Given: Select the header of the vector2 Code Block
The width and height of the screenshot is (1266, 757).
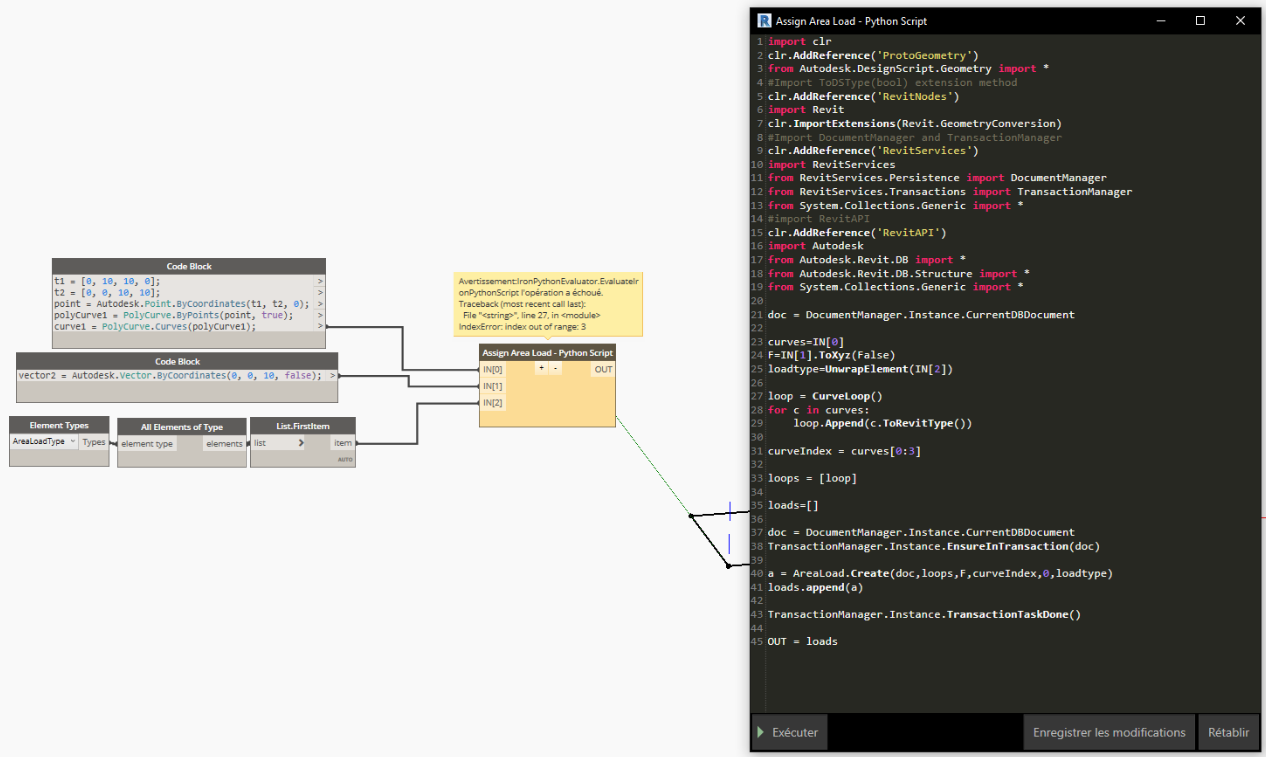Looking at the screenshot, I should pos(177,361).
